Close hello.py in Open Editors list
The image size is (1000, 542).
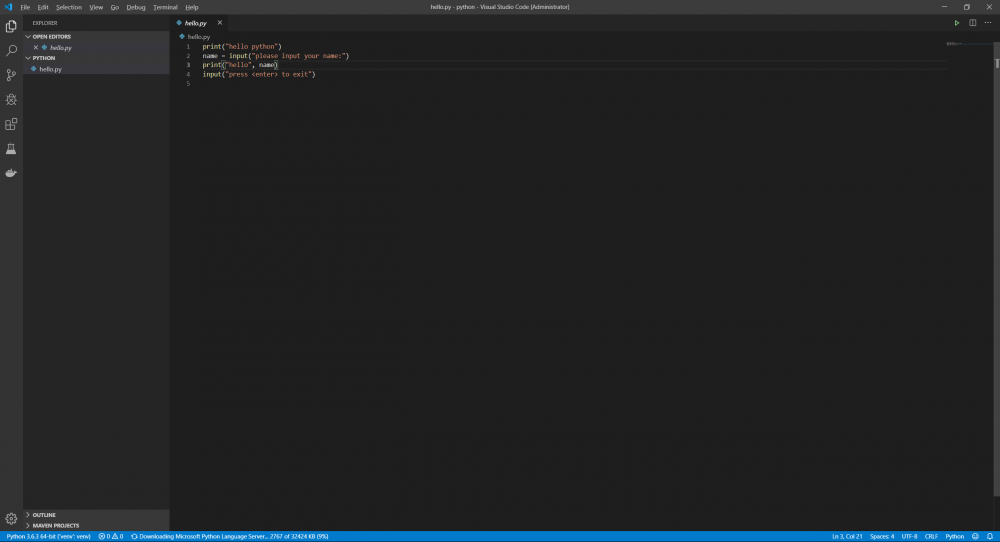[x=36, y=47]
